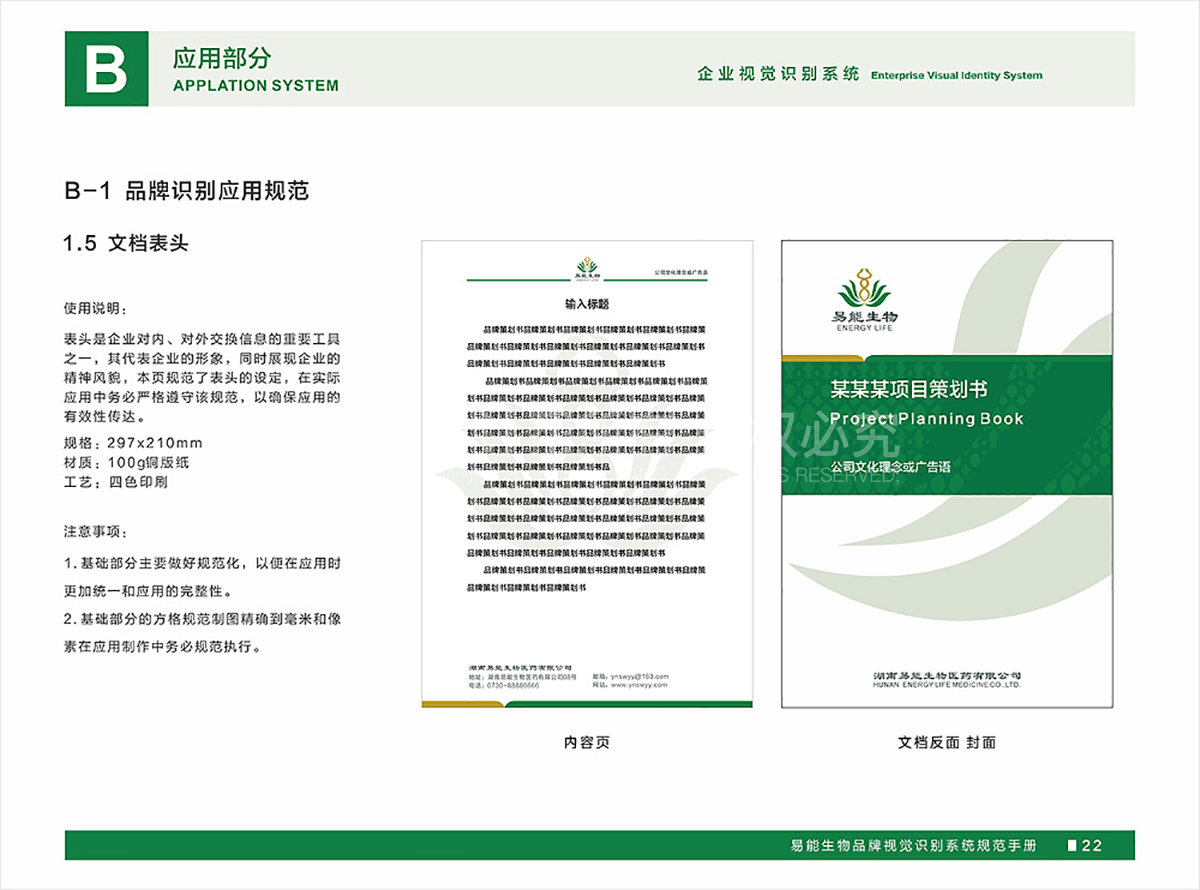1200x890 pixels.
Task: Click the caption '文档反面 封面'
Action: coord(946,742)
